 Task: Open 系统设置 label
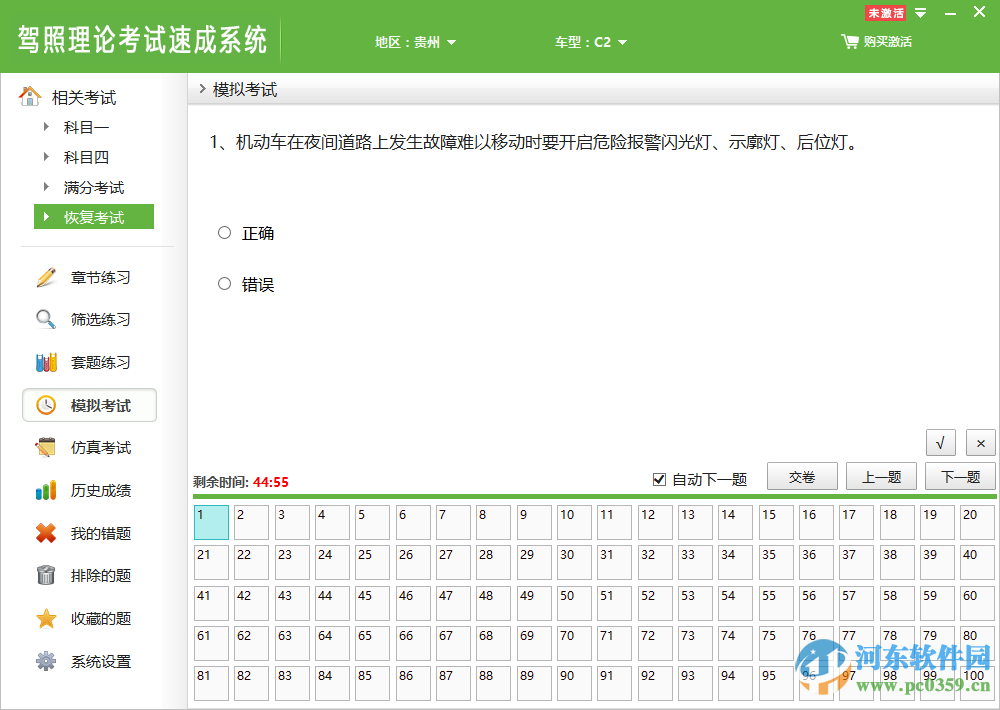(x=101, y=662)
